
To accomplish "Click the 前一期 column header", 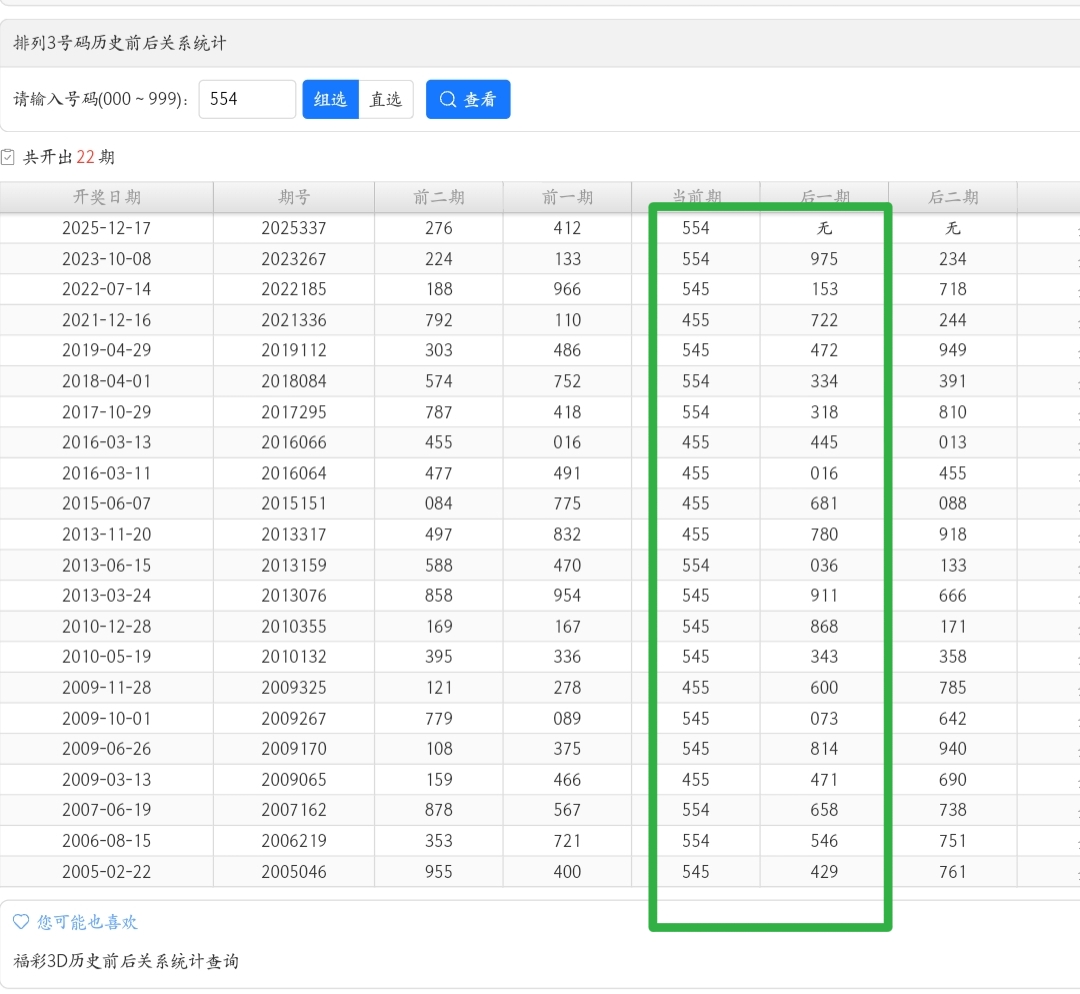I will point(567,197).
